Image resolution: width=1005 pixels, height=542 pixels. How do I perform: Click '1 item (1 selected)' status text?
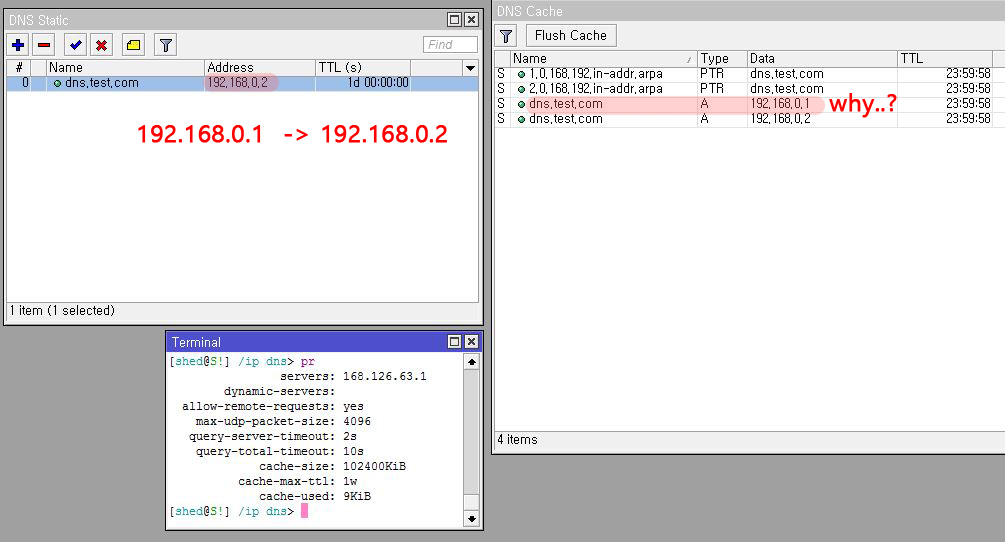click(x=62, y=310)
